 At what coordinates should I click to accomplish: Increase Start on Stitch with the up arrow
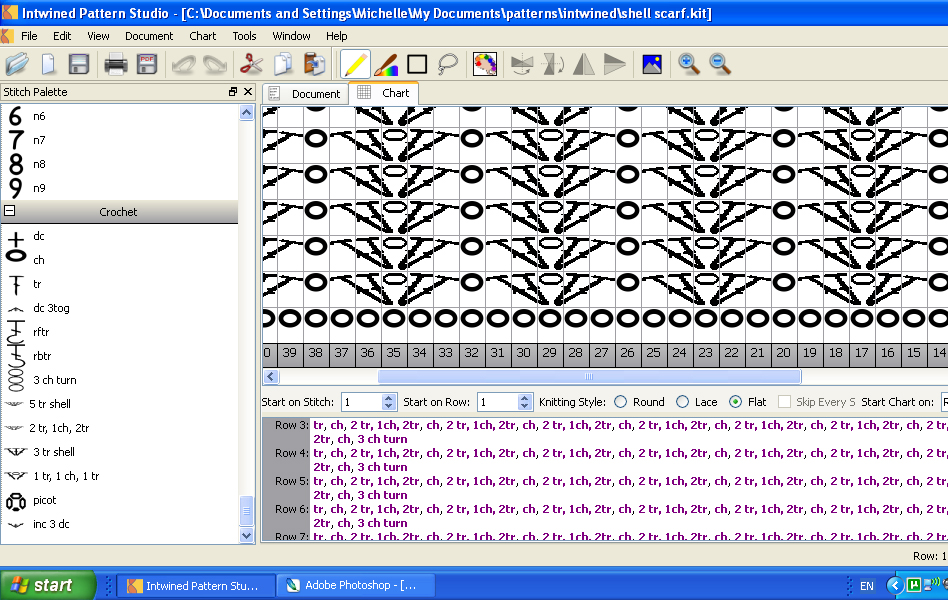coord(389,396)
